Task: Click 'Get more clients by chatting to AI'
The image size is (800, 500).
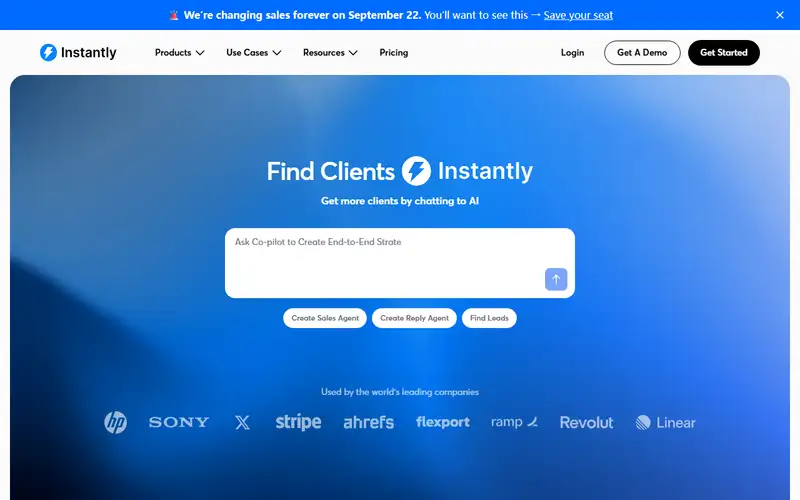Action: (400, 201)
